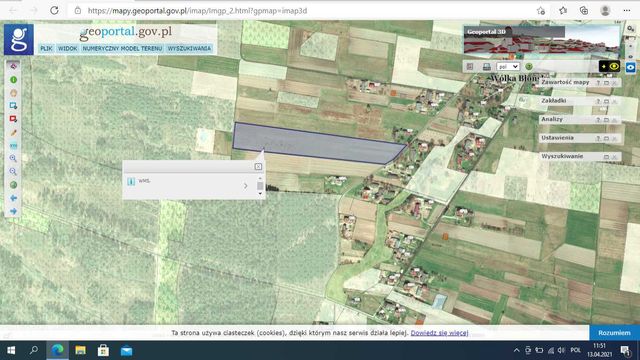The width and height of the screenshot is (640, 360).
Task: Close the Wyszukiwanie panel
Action: point(614,157)
